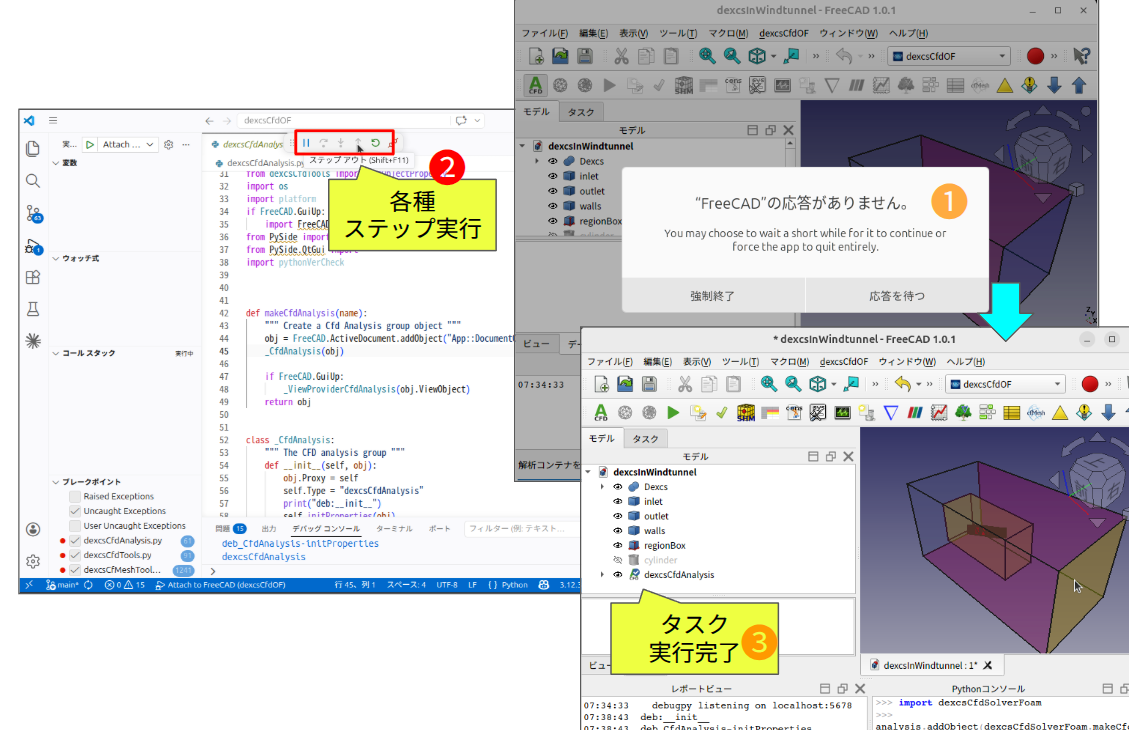
Task: Click the 応答を待つ button
Action: click(896, 296)
